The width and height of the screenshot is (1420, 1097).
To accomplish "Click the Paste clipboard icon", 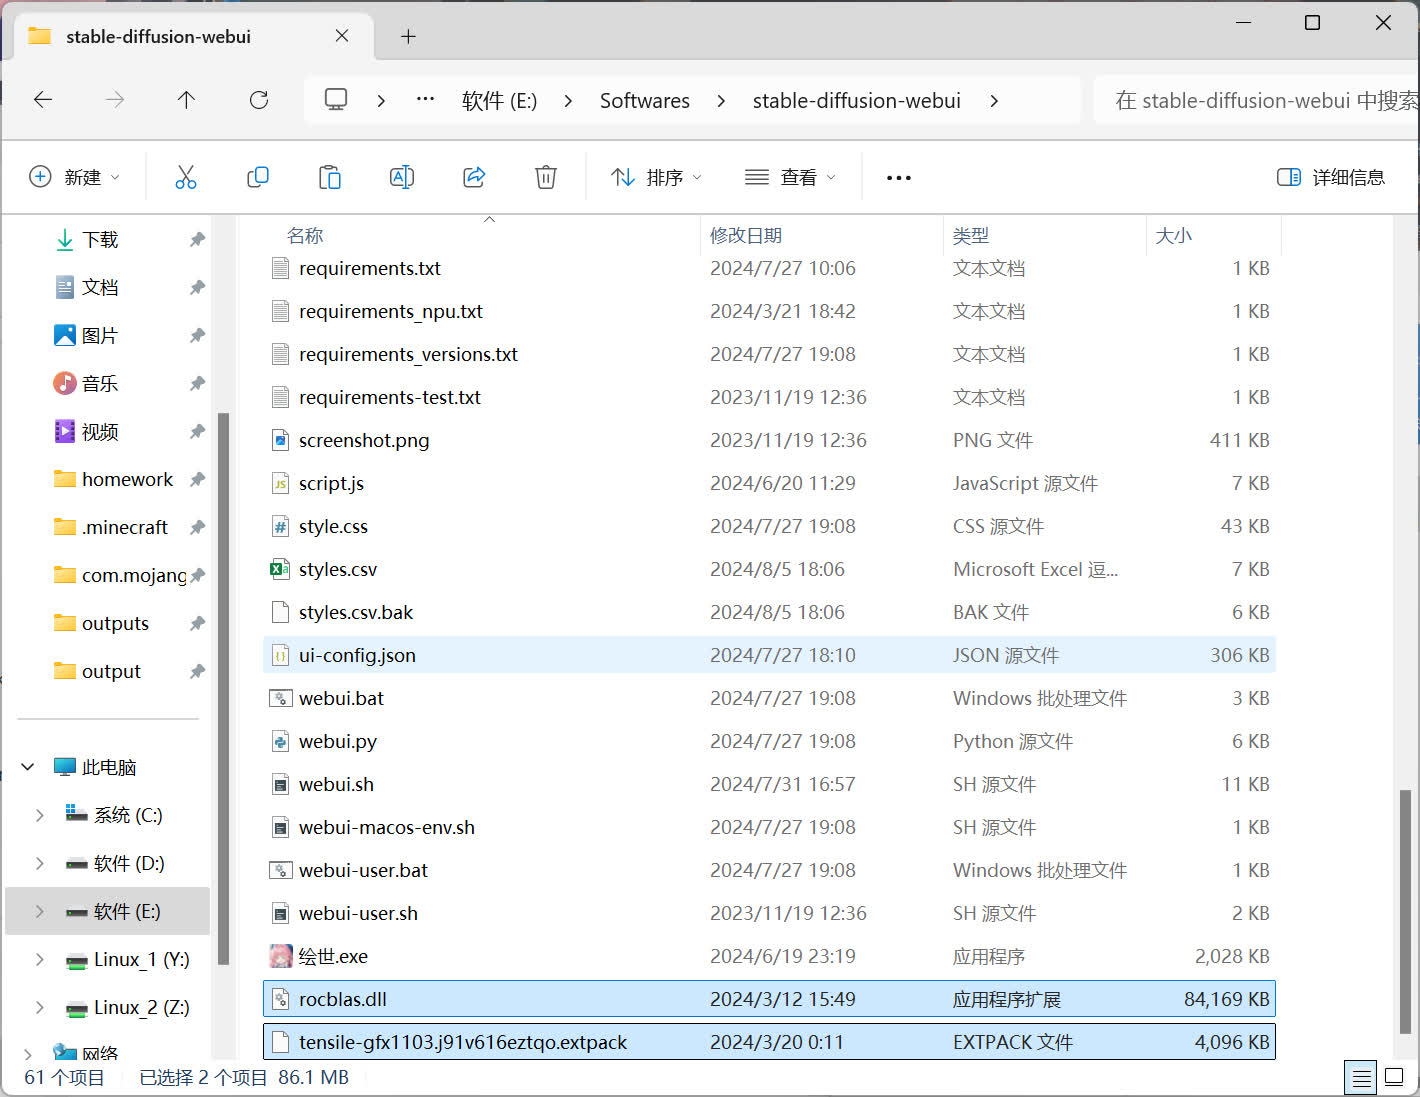I will coord(330,177).
